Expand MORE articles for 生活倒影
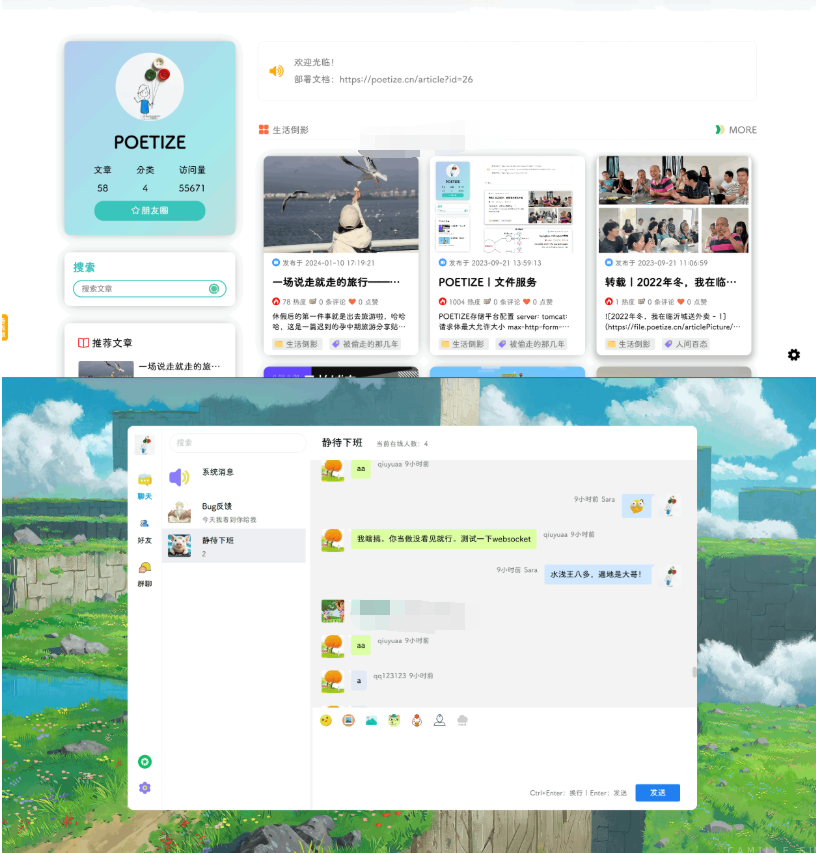Viewport: 816px width, 853px height. (736, 130)
